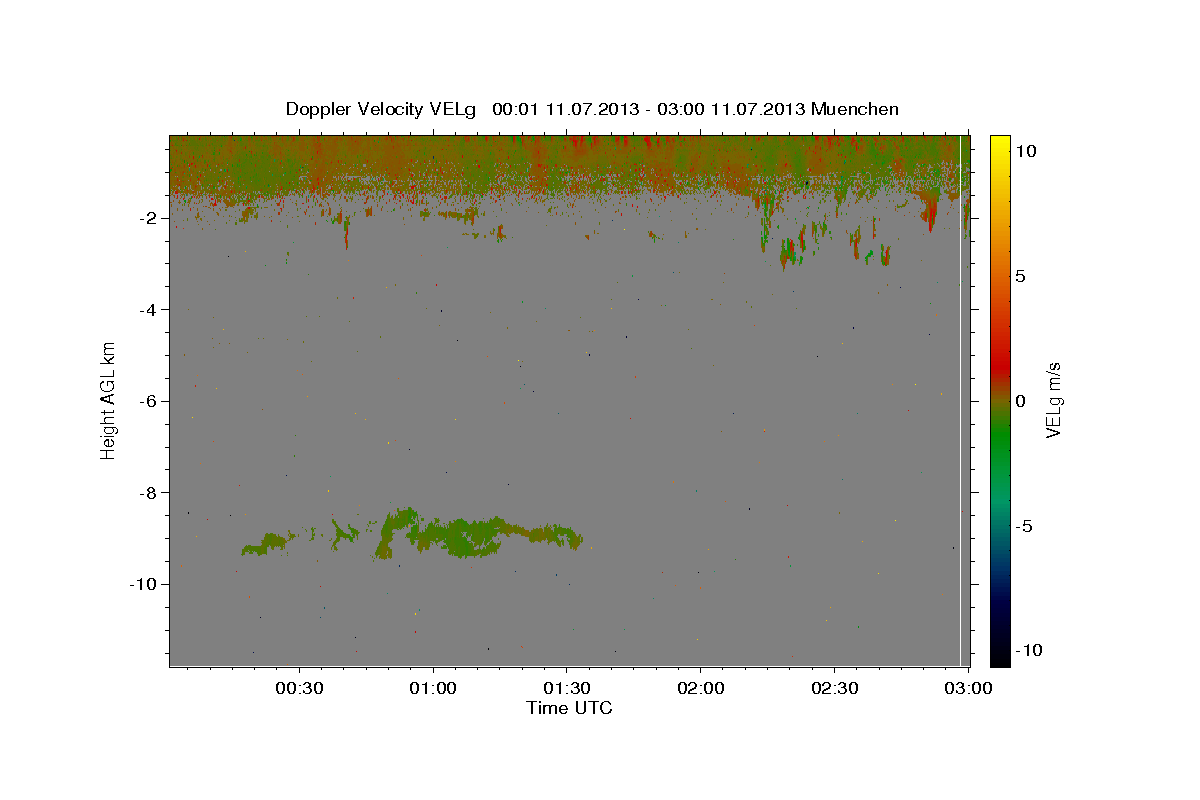Click the -6 height tick label
This screenshot has width=1200, height=800.
[146, 401]
